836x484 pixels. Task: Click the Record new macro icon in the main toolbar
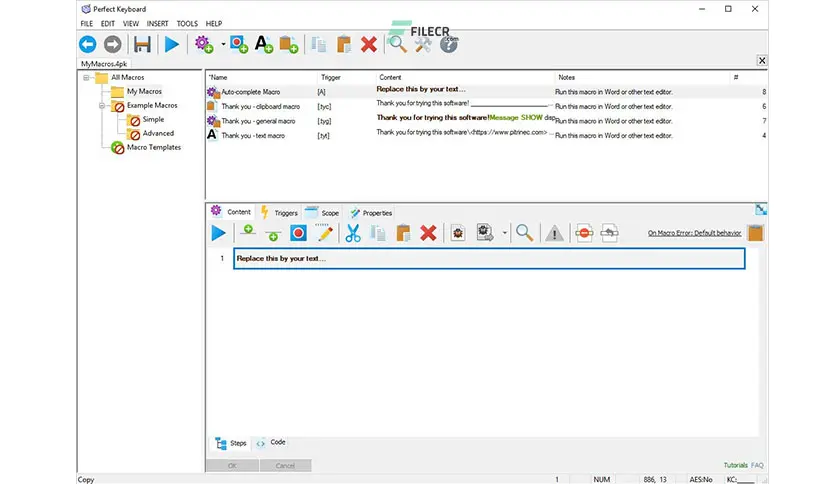[239, 44]
